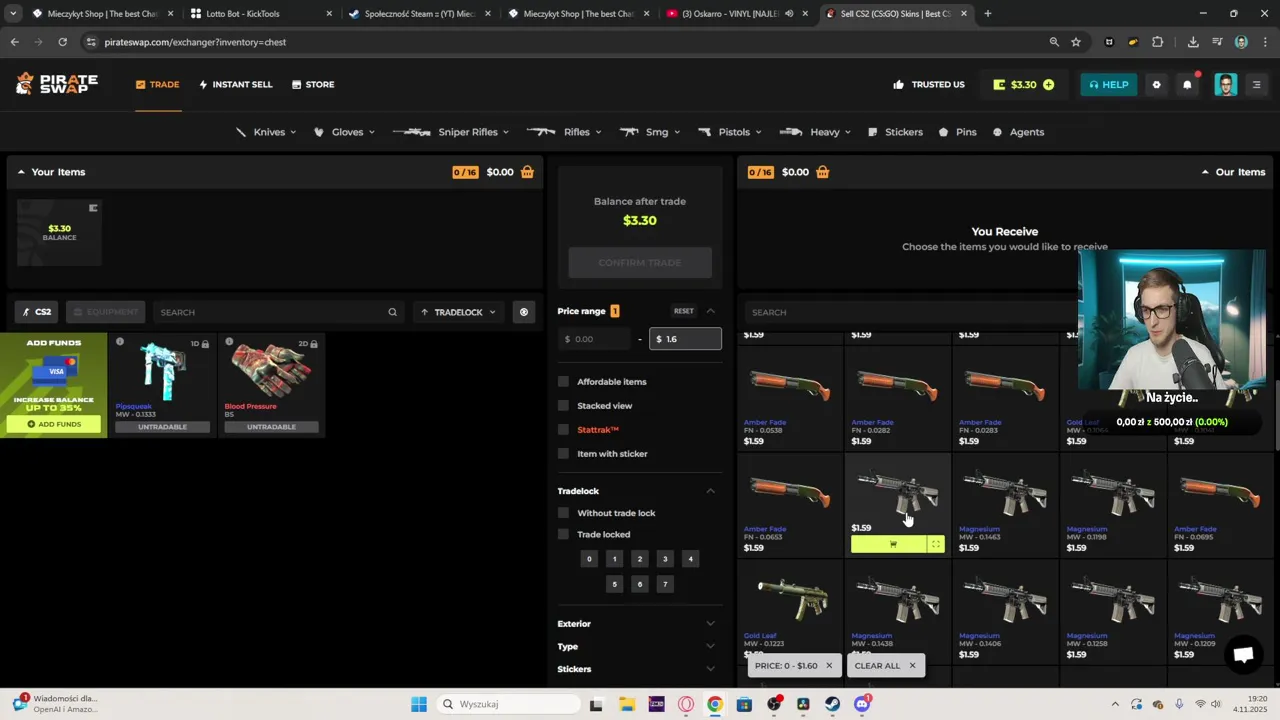The image size is (1280, 720).
Task: Open the Help support button
Action: (1109, 84)
